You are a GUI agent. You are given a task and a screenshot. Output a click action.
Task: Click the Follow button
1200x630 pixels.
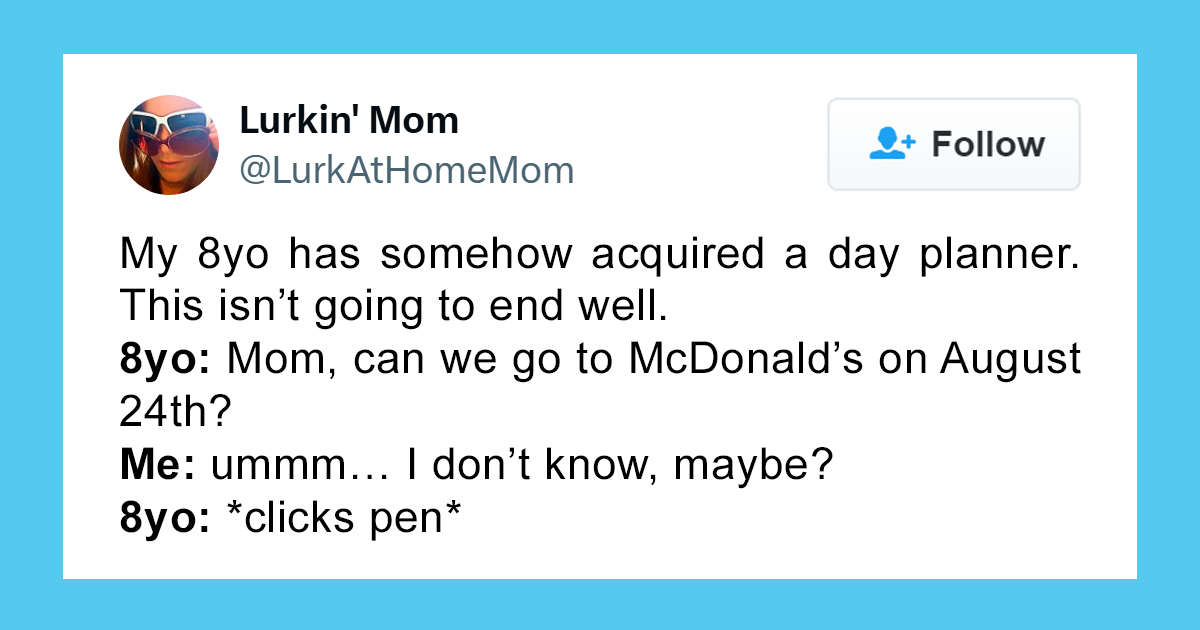[x=954, y=144]
